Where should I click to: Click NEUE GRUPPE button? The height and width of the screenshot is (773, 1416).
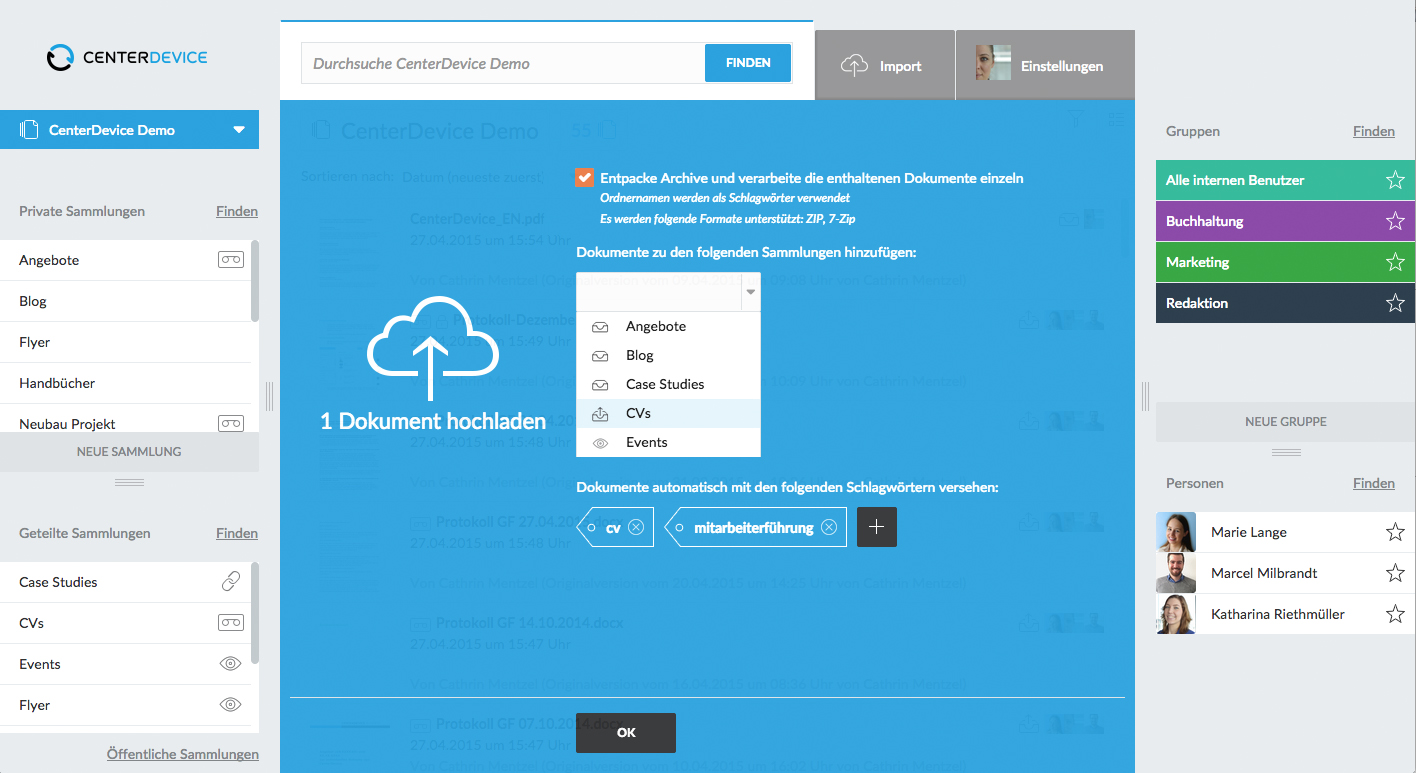1286,422
